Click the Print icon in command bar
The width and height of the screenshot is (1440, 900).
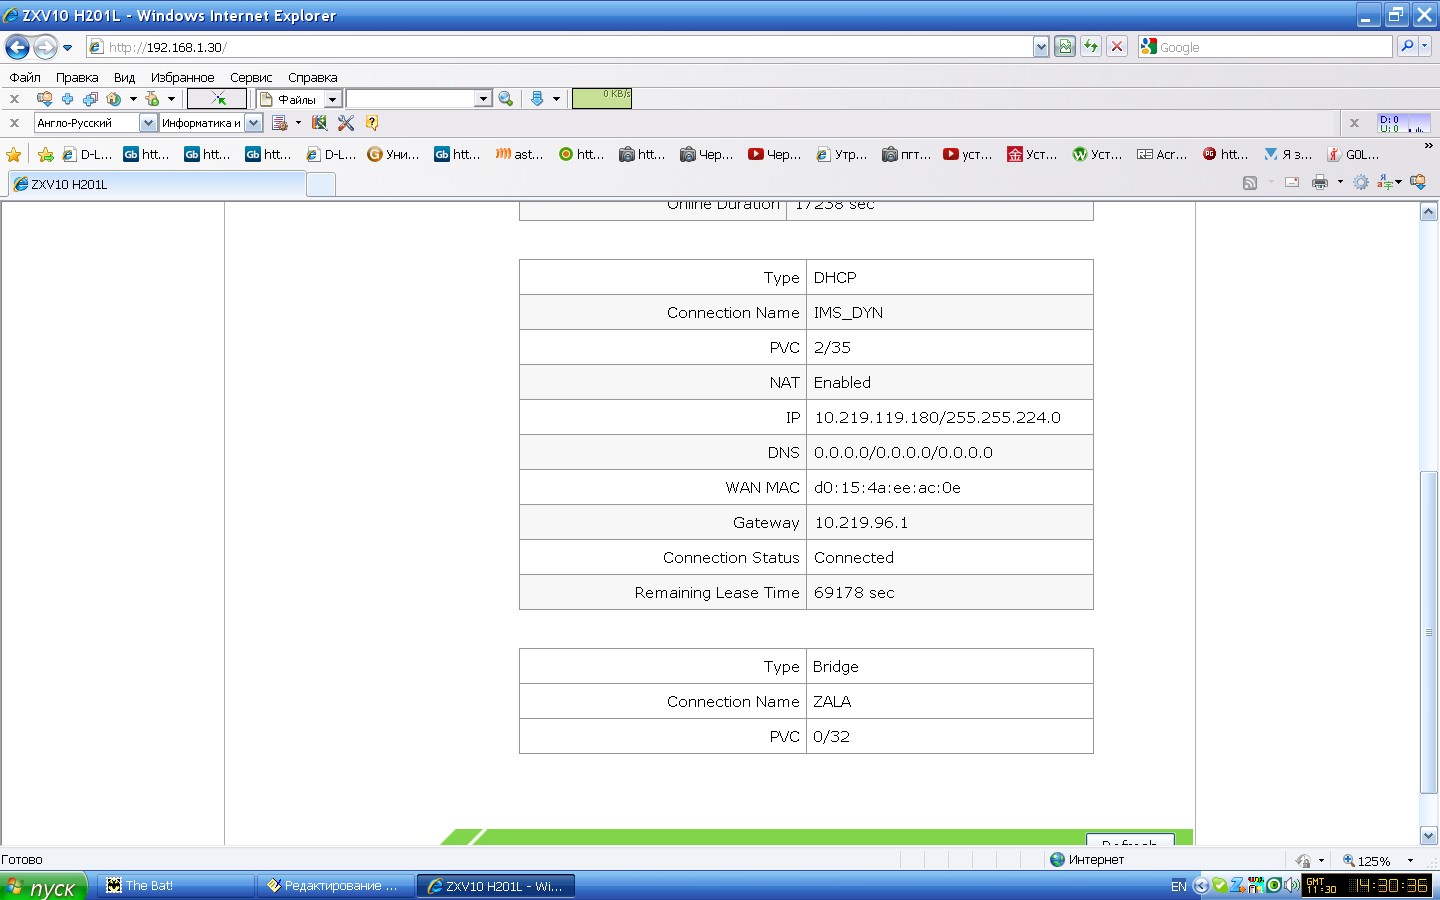(1320, 182)
